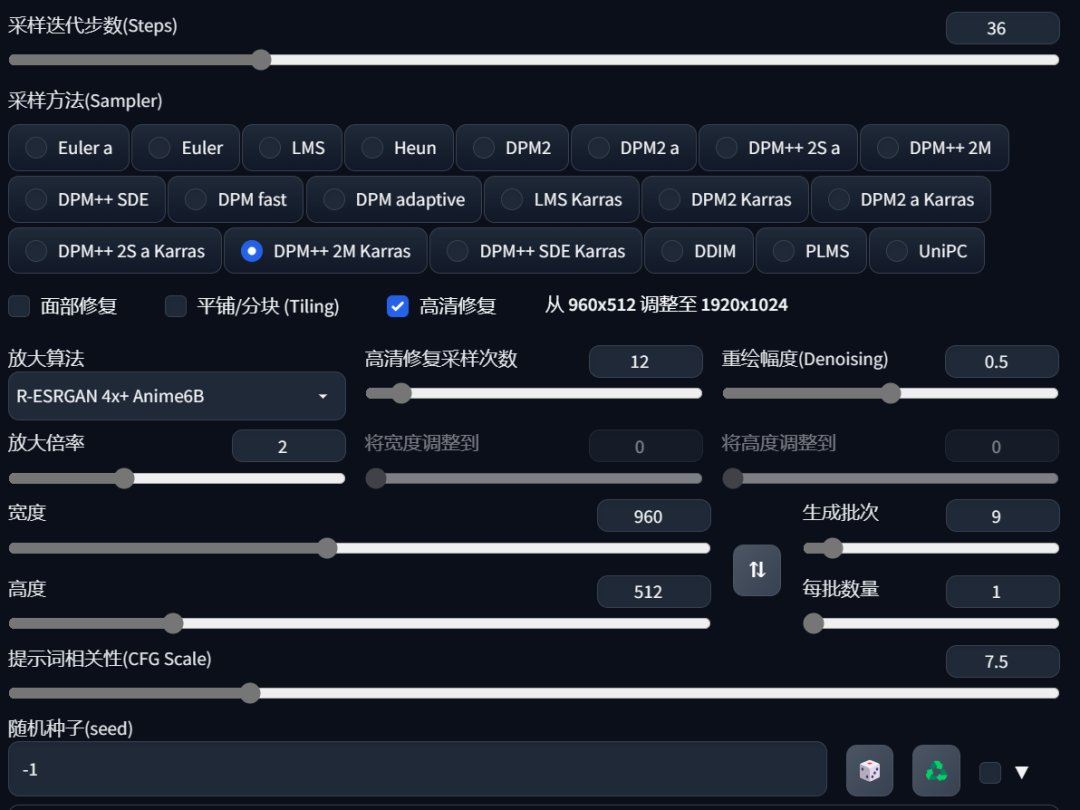Screen dimensions: 1080x810
Task: Enable the 面部修复 checkbox
Action: pos(19,306)
